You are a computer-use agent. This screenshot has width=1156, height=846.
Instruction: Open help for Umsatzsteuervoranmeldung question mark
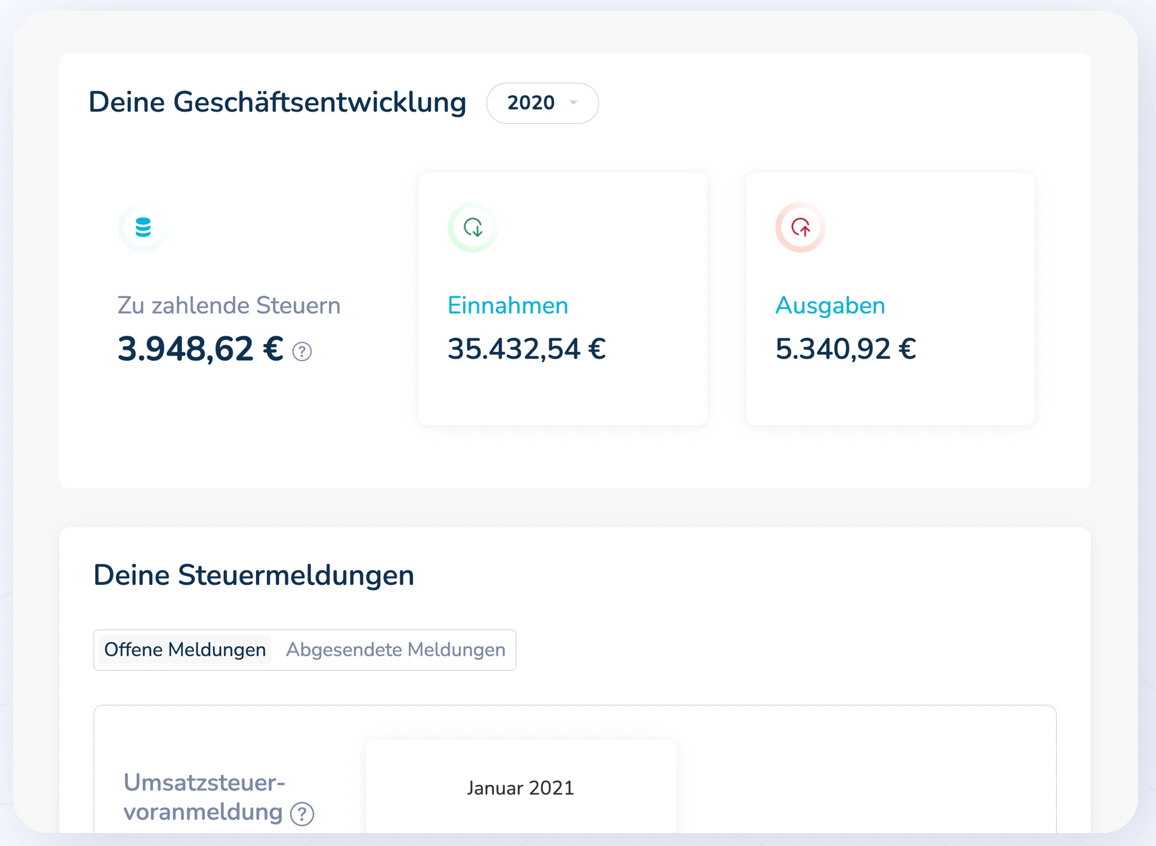tap(302, 814)
